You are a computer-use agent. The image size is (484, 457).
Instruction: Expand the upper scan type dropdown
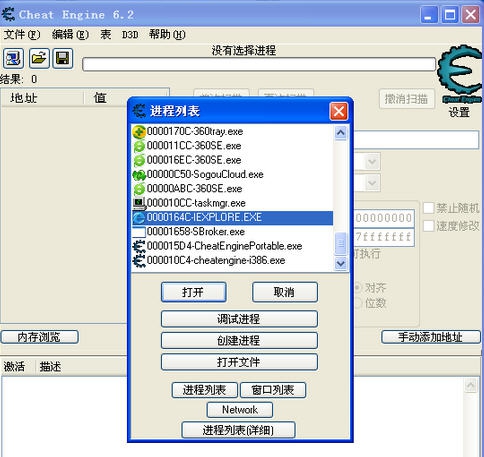coord(372,162)
